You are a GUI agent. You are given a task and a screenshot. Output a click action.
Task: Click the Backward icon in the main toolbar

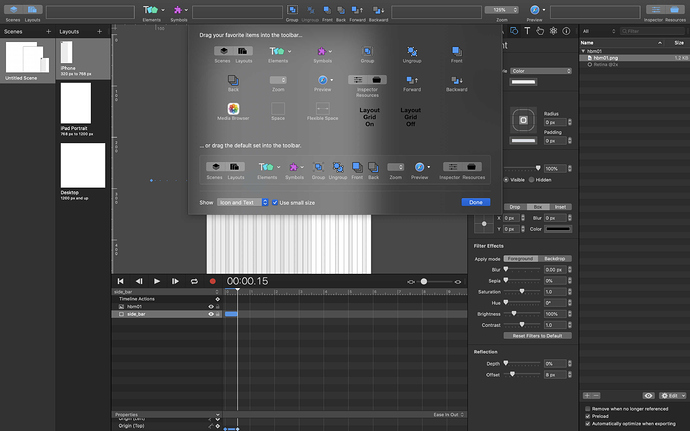pyautogui.click(x=378, y=10)
